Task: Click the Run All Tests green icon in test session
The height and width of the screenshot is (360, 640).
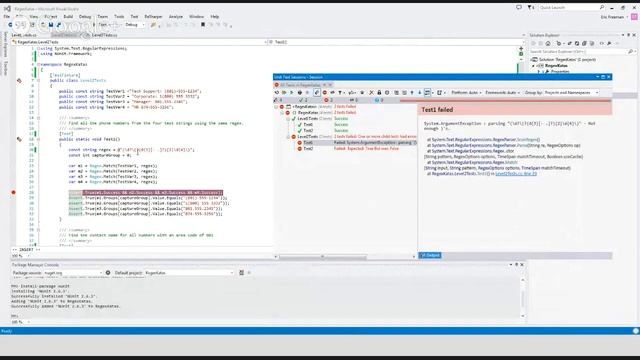Action: (284, 93)
